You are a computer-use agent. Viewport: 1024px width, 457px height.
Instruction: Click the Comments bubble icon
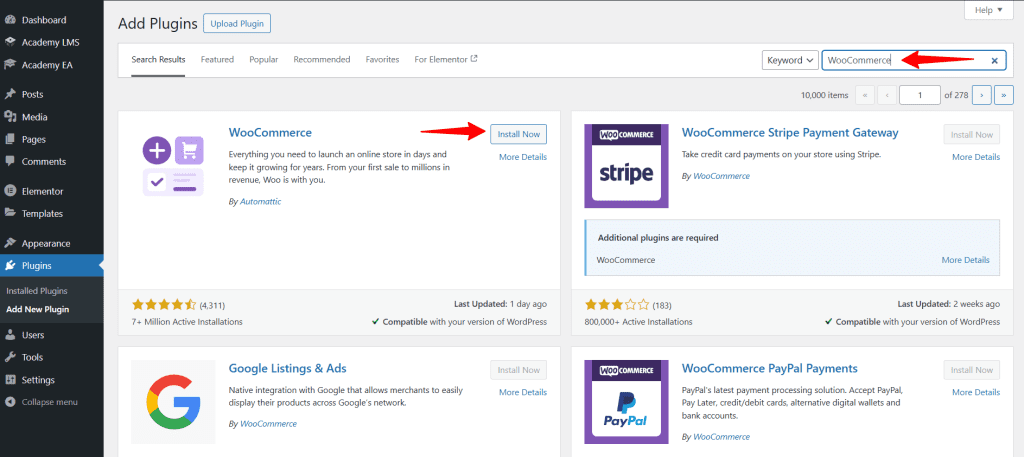[x=10, y=161]
